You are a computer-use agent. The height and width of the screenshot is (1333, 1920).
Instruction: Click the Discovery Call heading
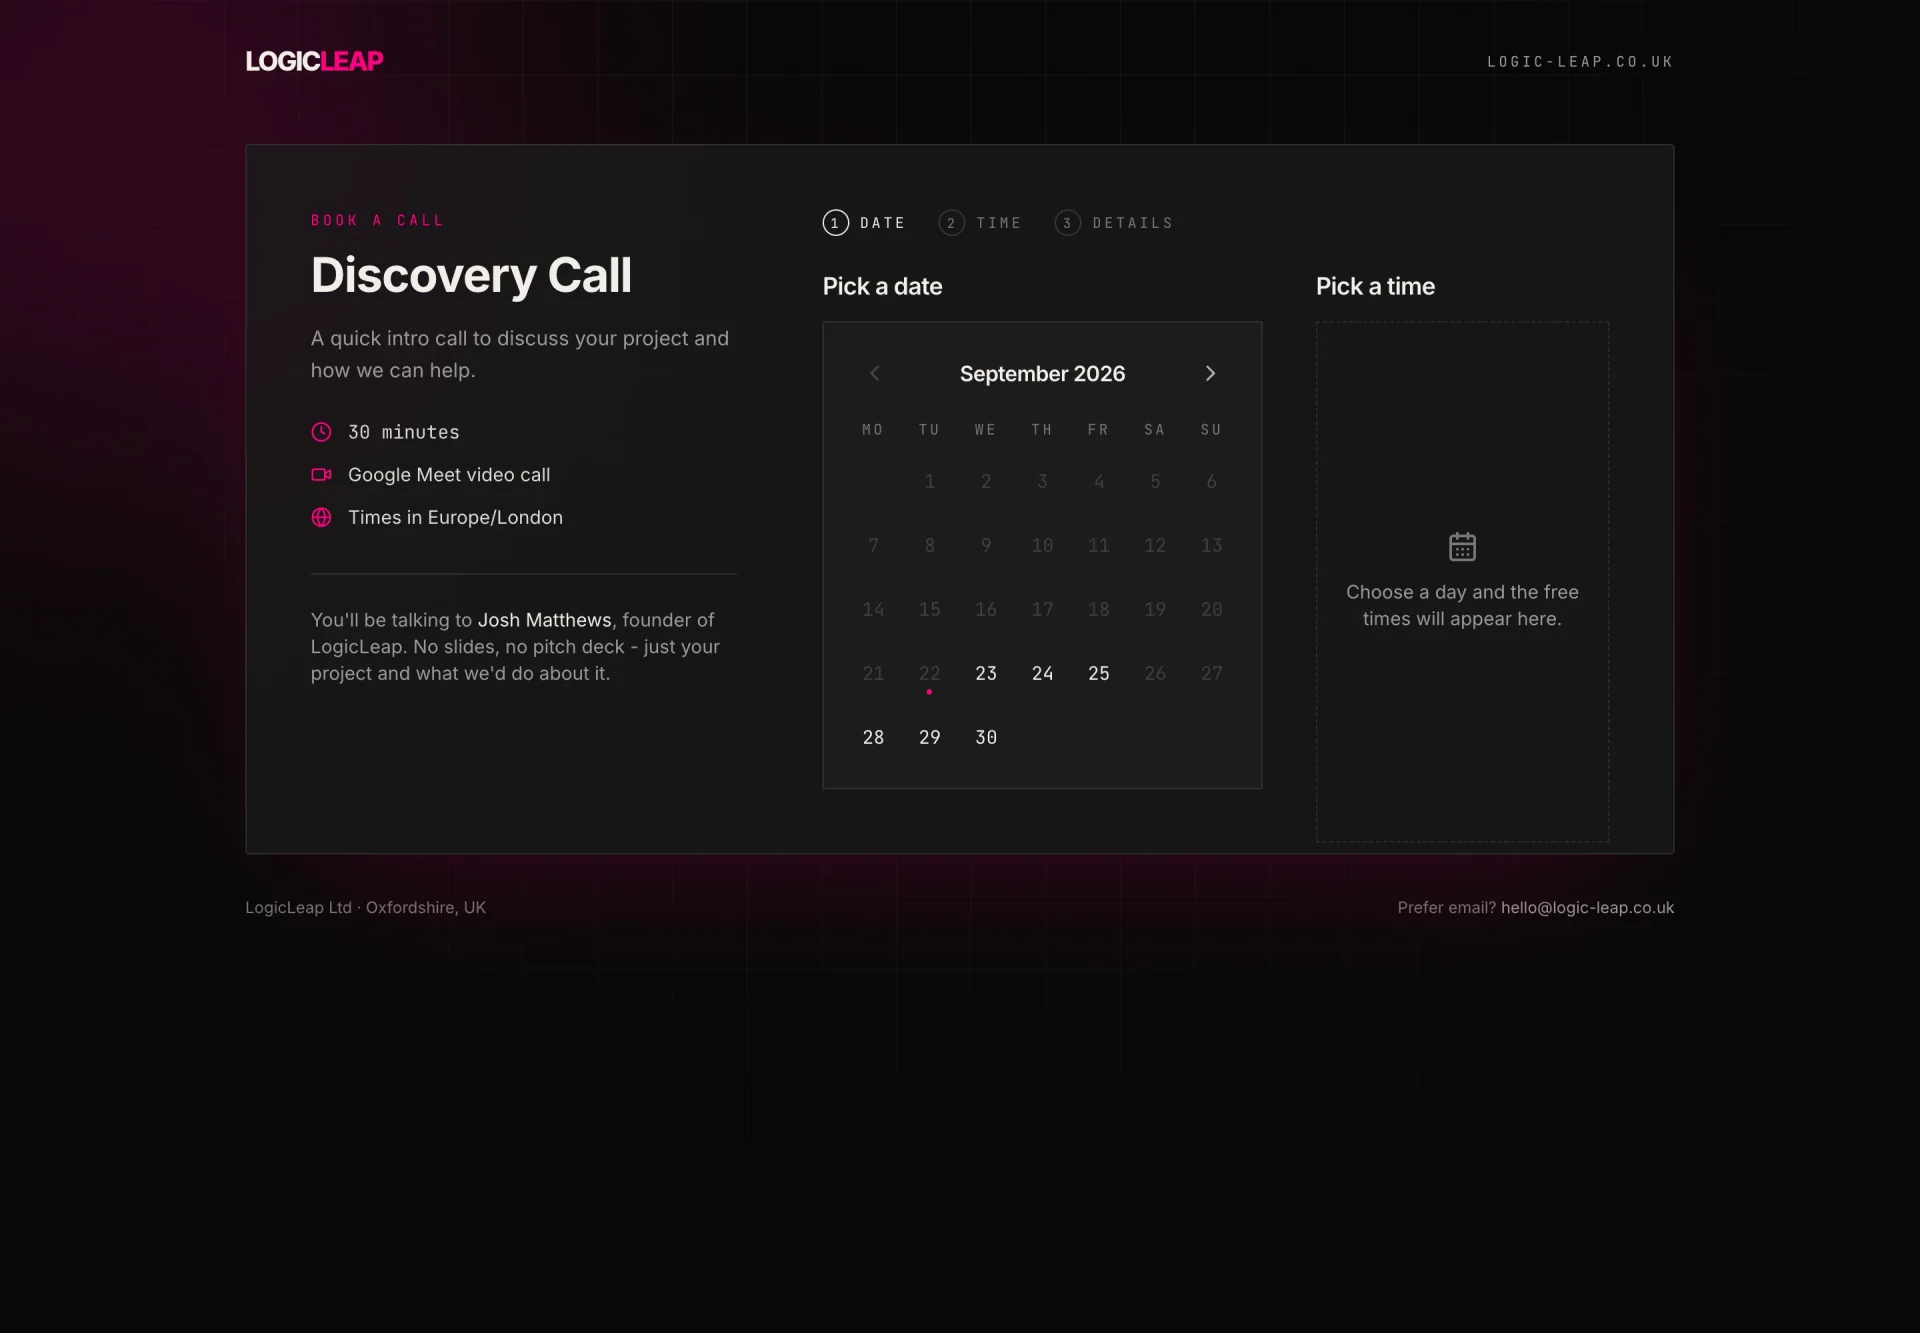[471, 275]
